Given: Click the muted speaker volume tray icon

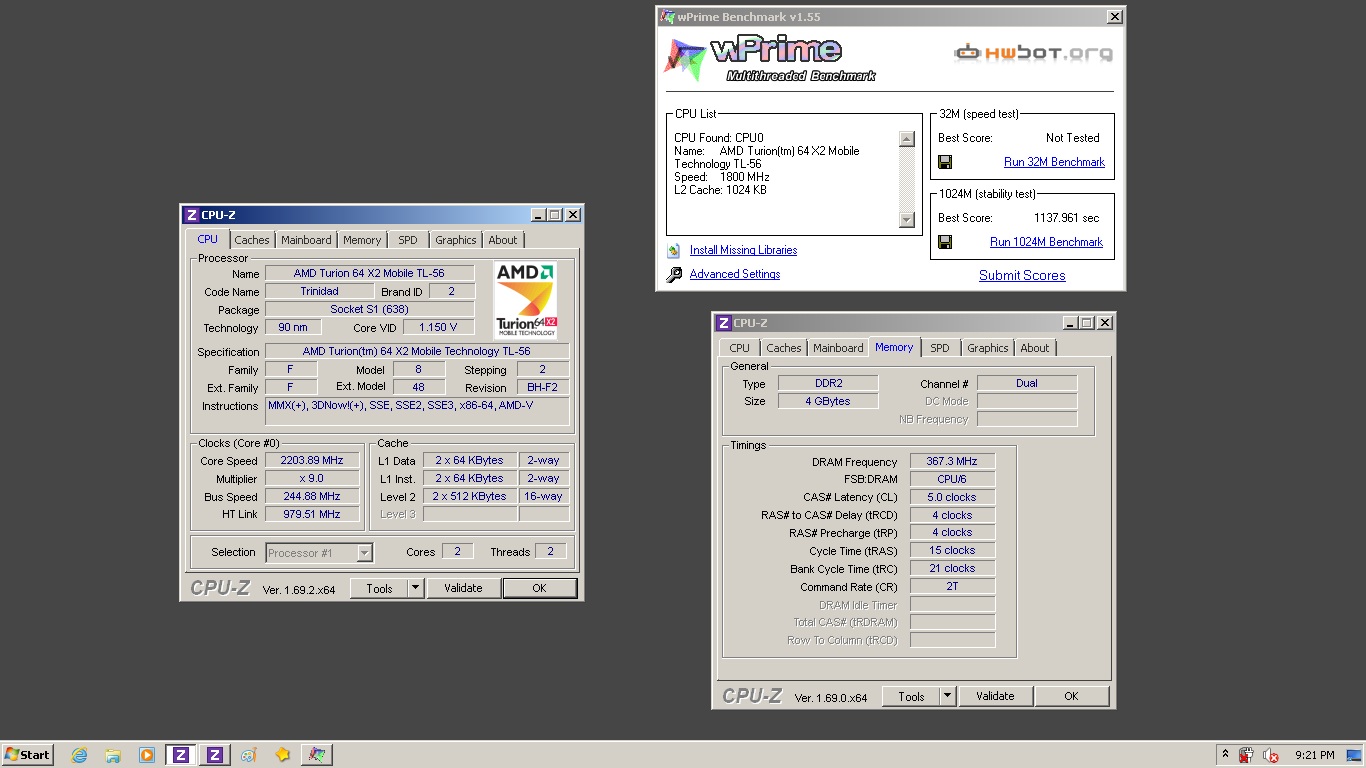Looking at the screenshot, I should (1271, 755).
